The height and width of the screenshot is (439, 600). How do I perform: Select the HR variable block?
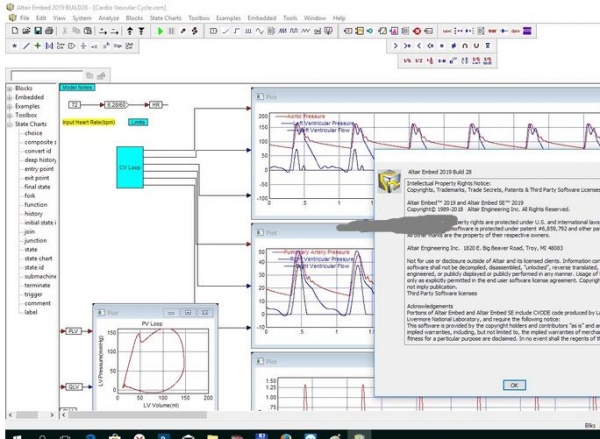(156, 104)
